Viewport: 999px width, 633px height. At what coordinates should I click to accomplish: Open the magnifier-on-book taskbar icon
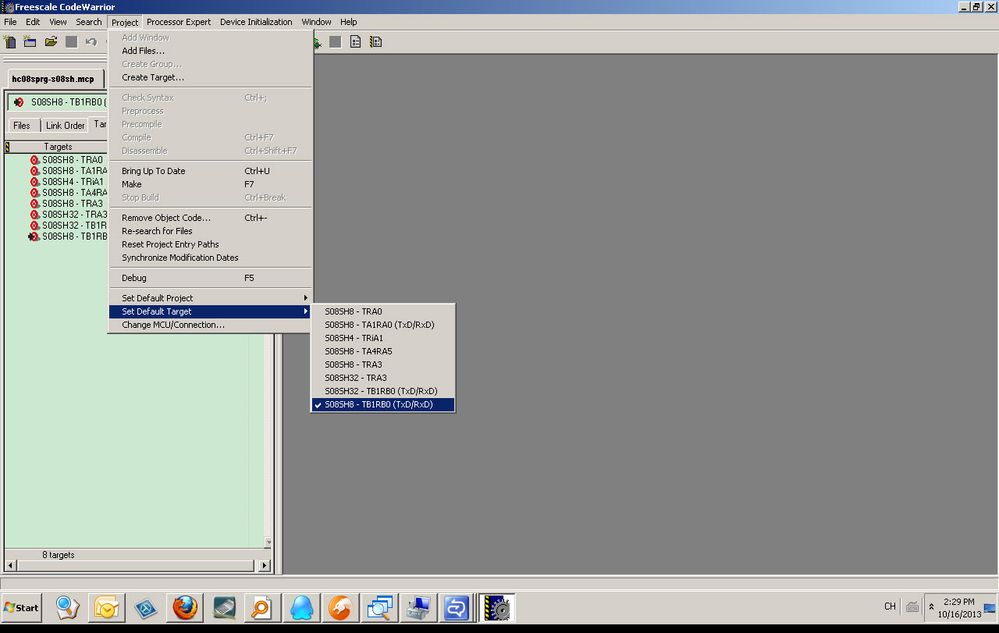tap(67, 607)
